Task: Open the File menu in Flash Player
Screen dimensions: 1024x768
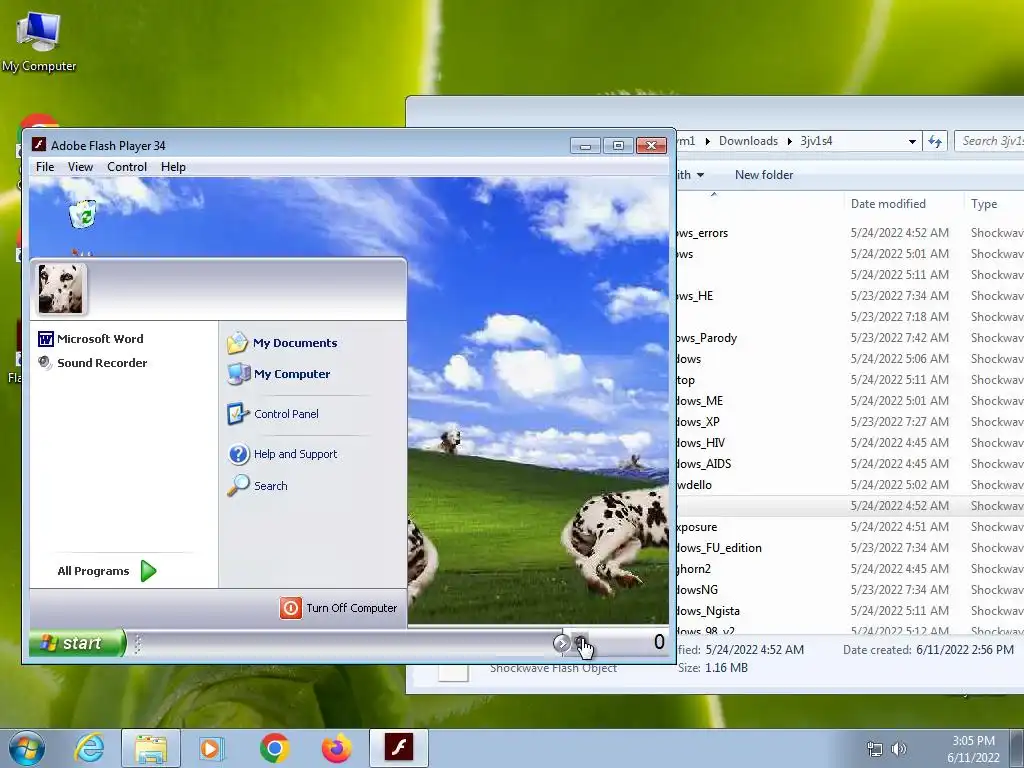Action: pyautogui.click(x=45, y=167)
